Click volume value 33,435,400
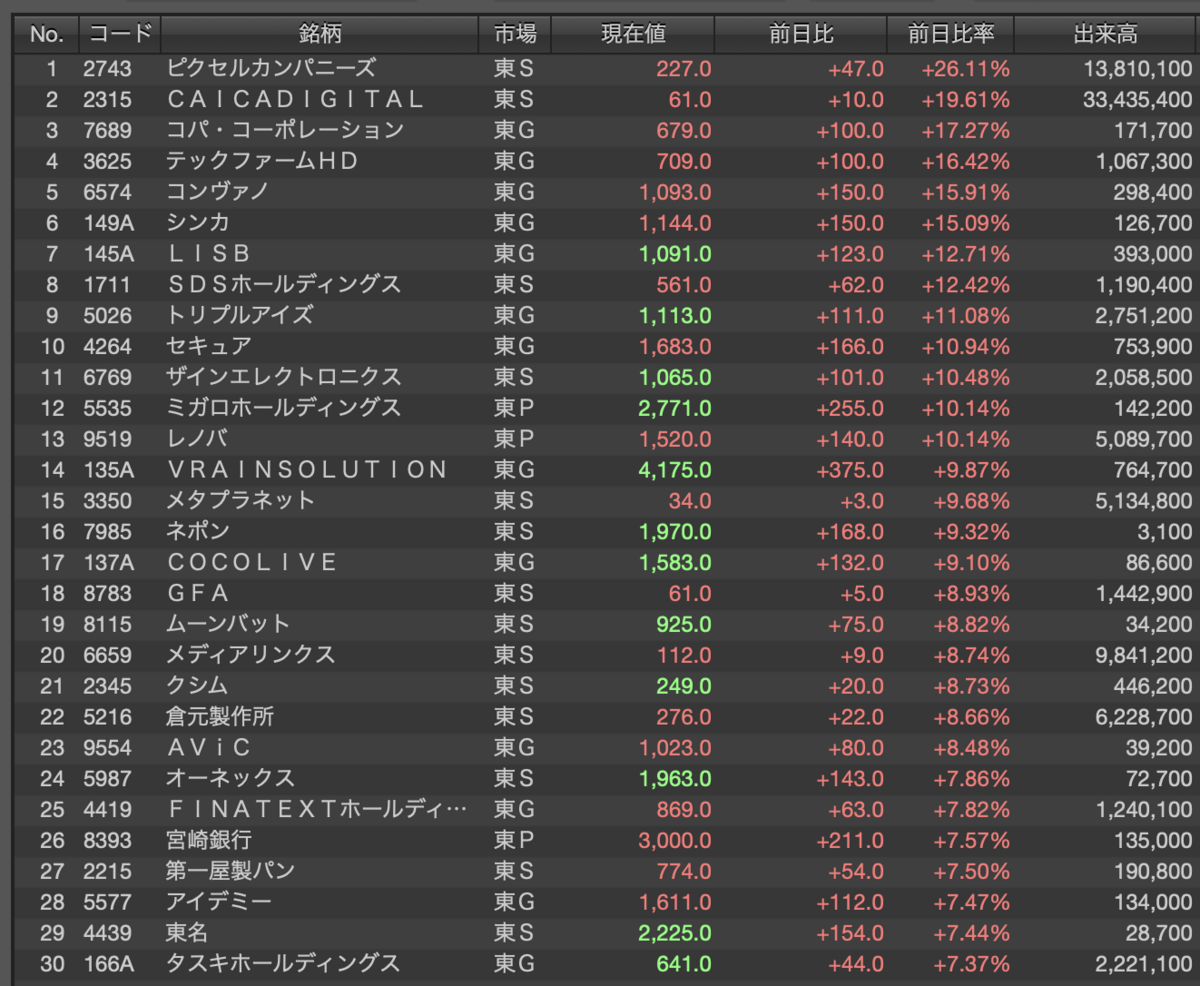The image size is (1200, 986). tap(1137, 99)
